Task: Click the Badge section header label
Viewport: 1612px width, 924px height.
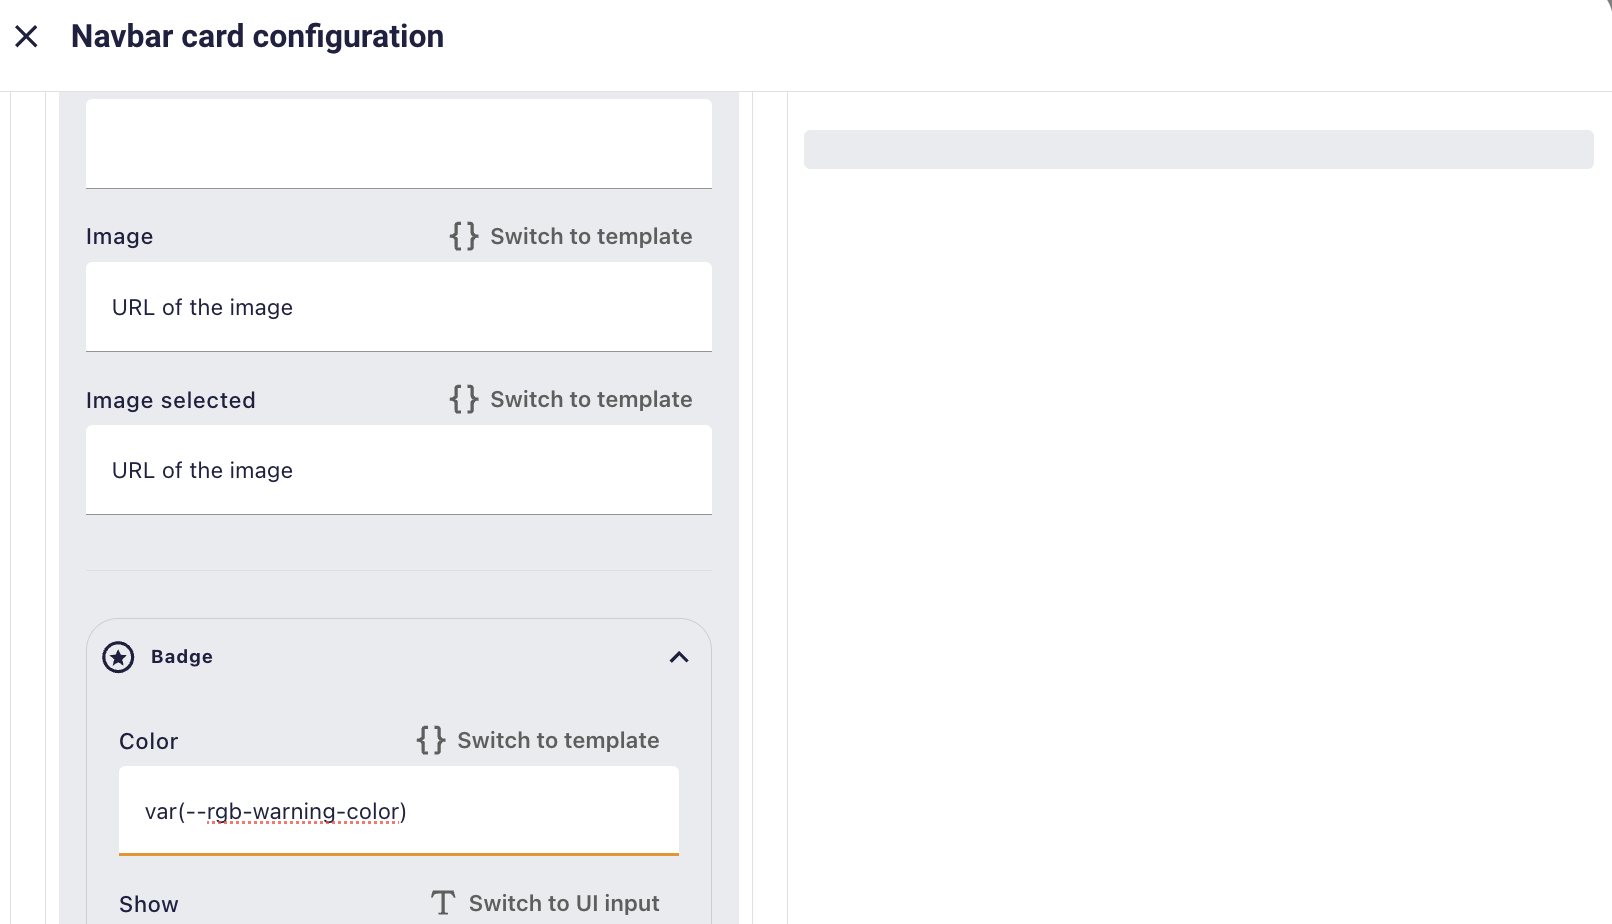Action: [x=182, y=657]
